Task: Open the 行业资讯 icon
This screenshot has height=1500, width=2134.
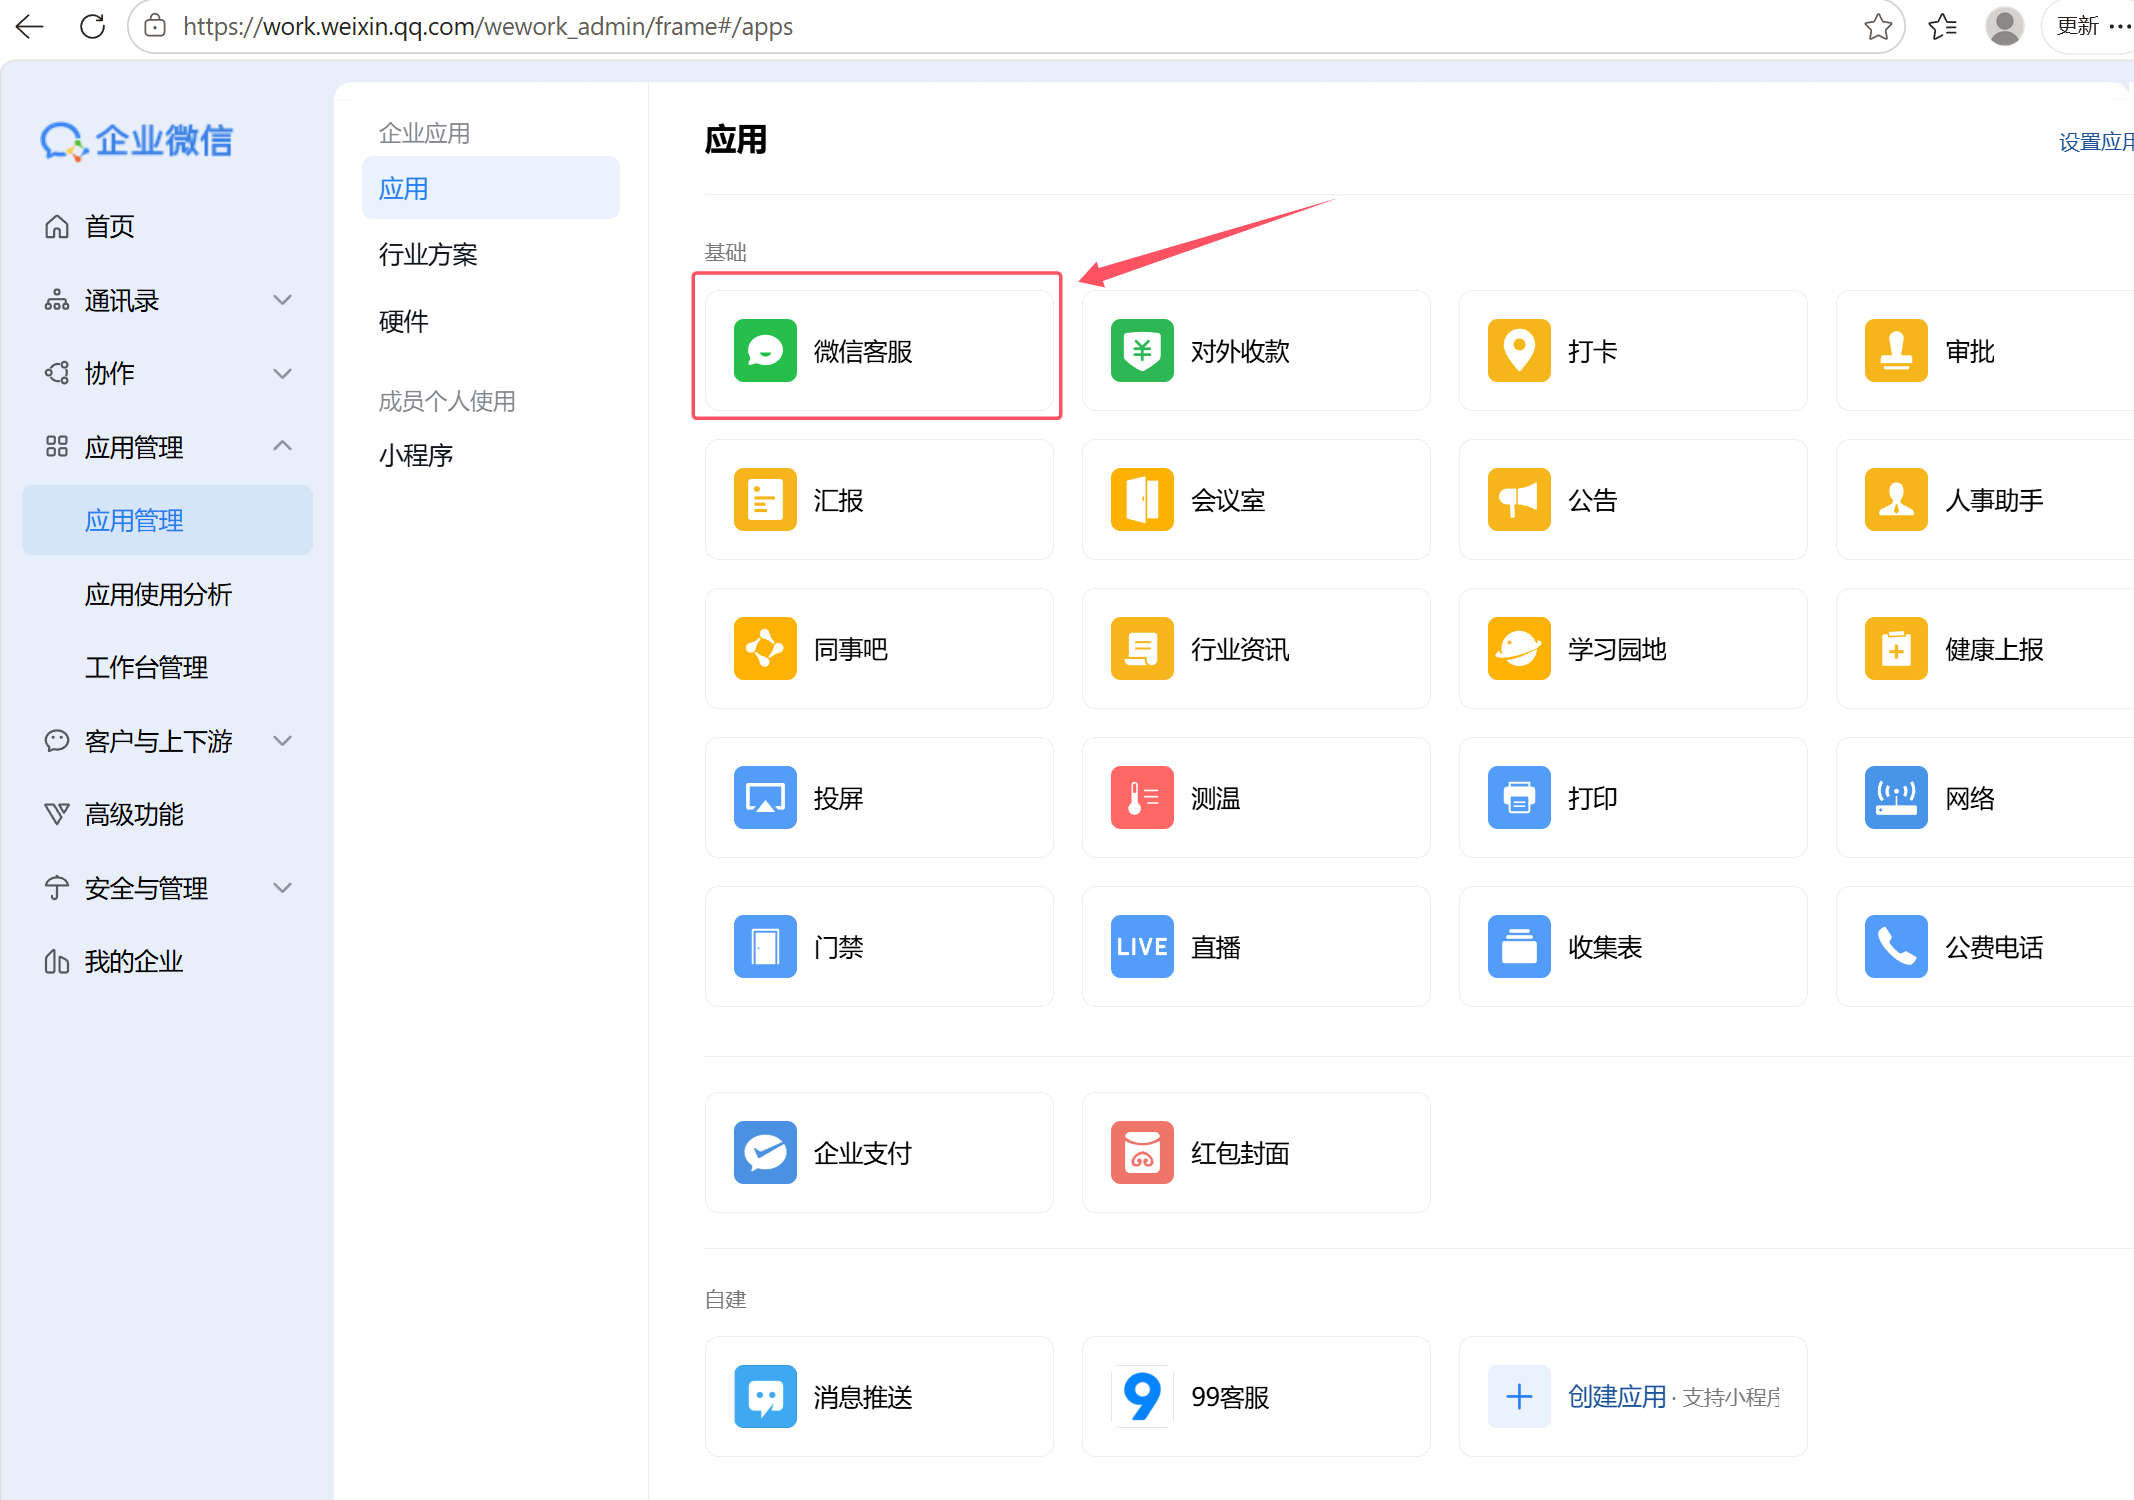Action: click(1142, 649)
